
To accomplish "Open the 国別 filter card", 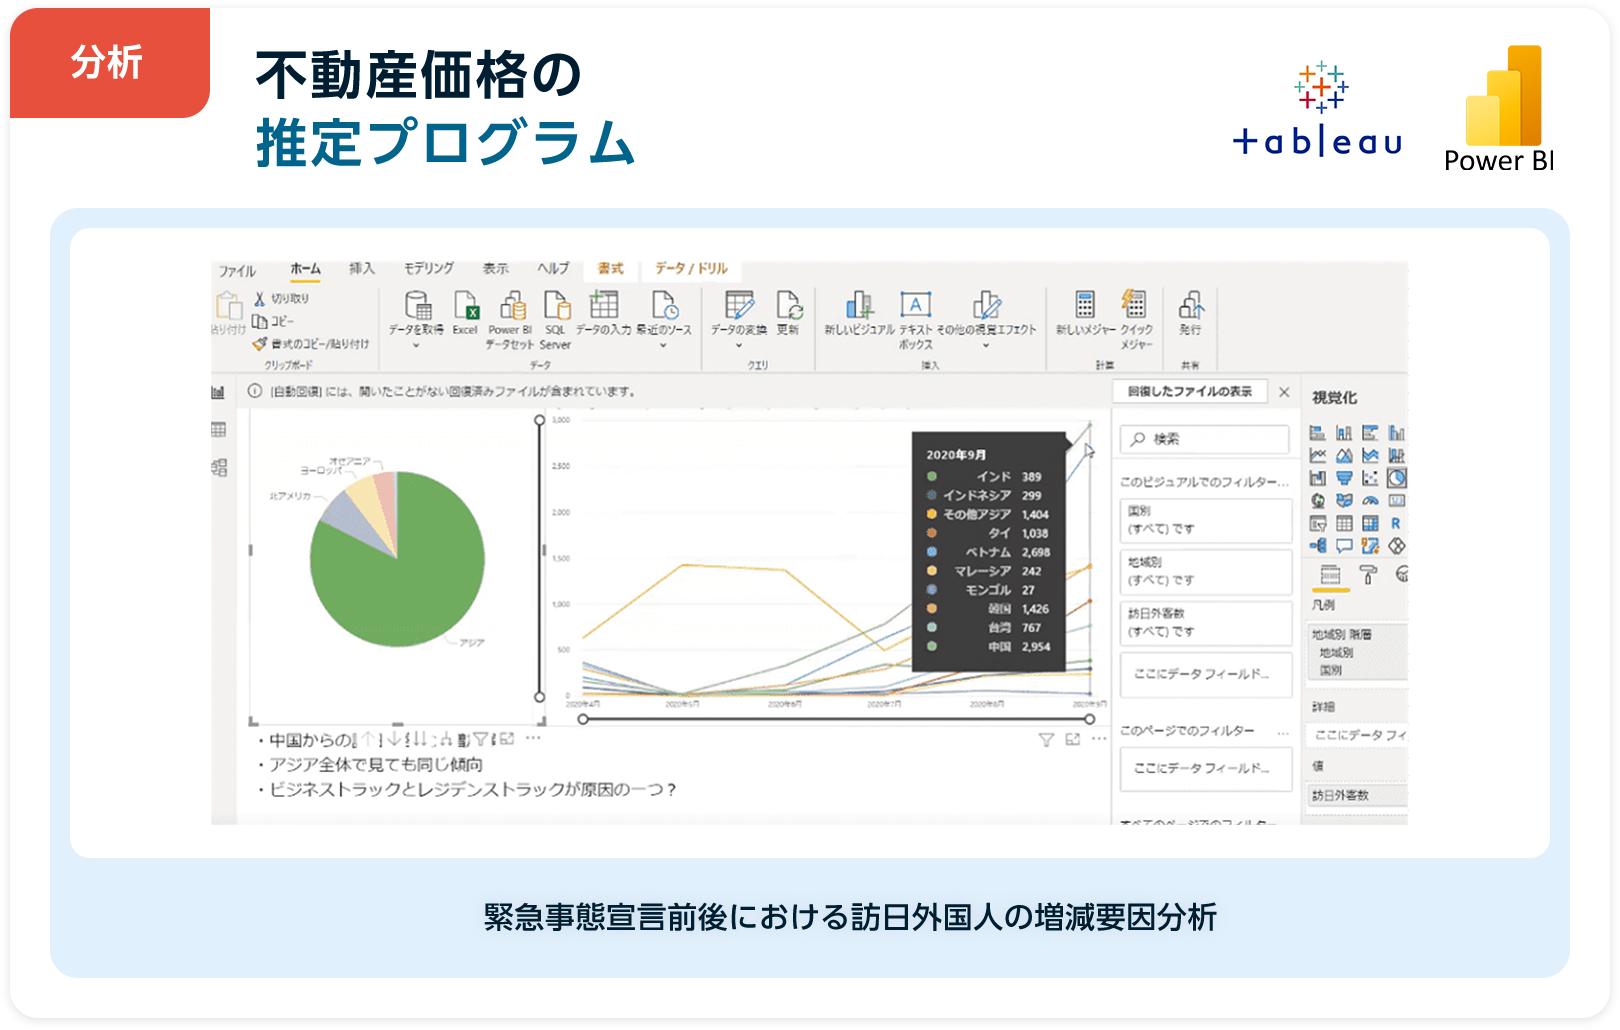I will pyautogui.click(x=1206, y=520).
